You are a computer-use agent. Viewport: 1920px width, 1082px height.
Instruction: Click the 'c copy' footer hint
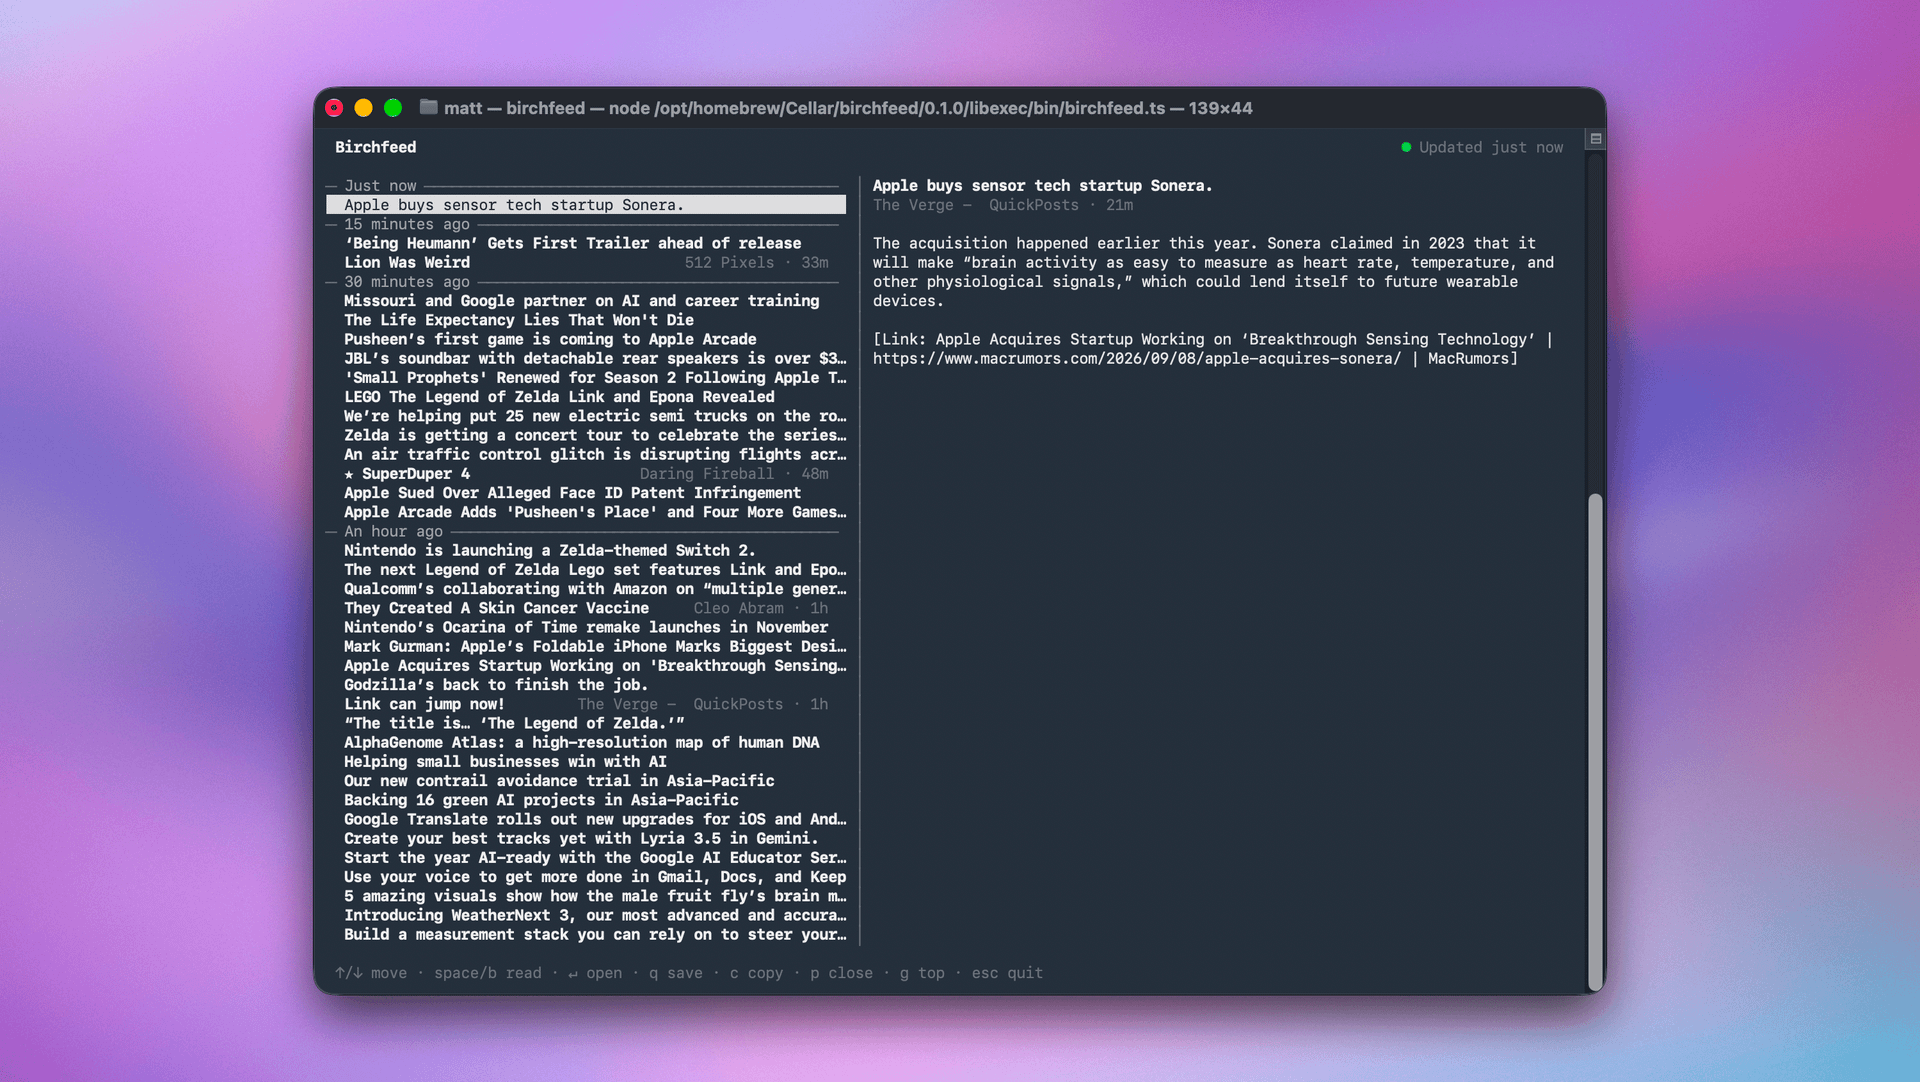(757, 973)
